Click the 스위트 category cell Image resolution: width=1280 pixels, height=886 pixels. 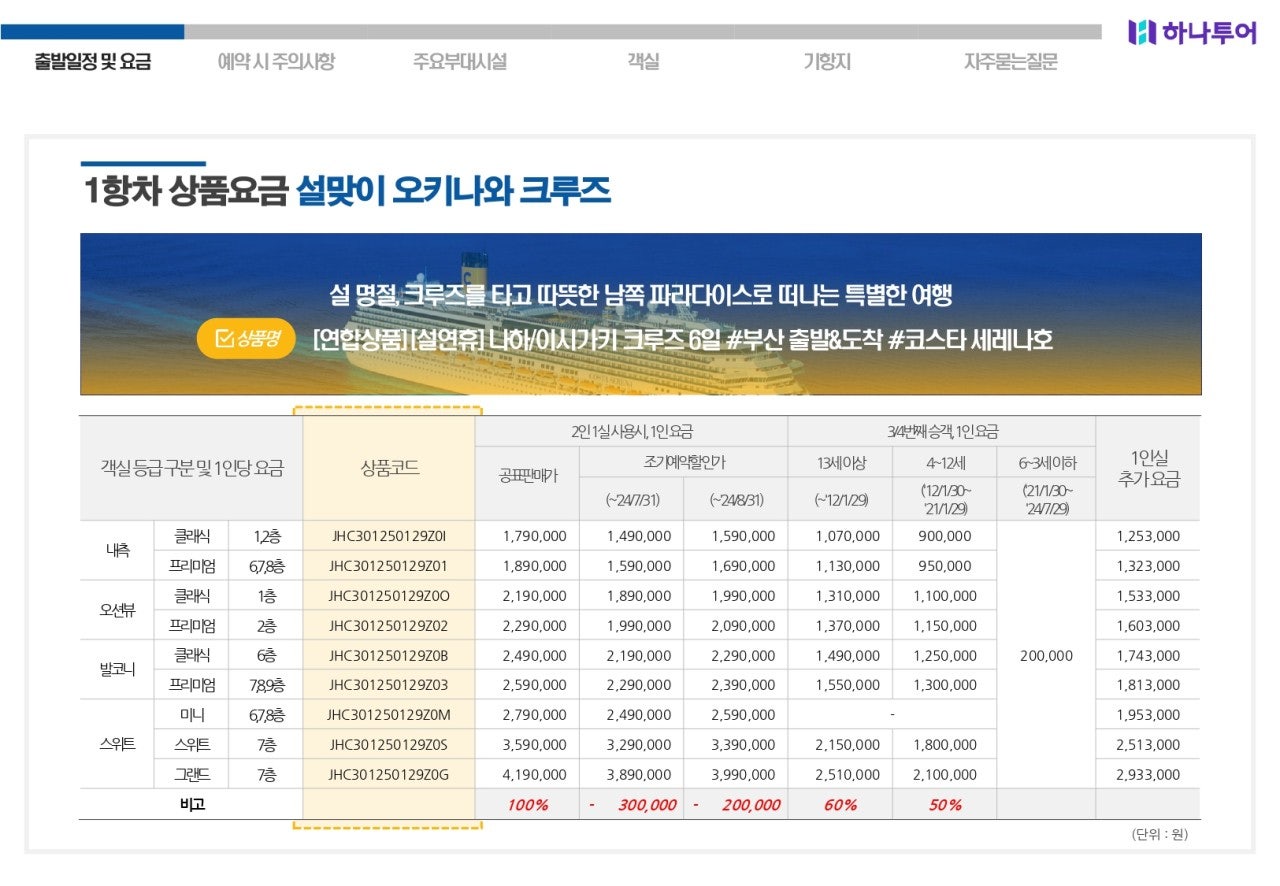coord(117,745)
